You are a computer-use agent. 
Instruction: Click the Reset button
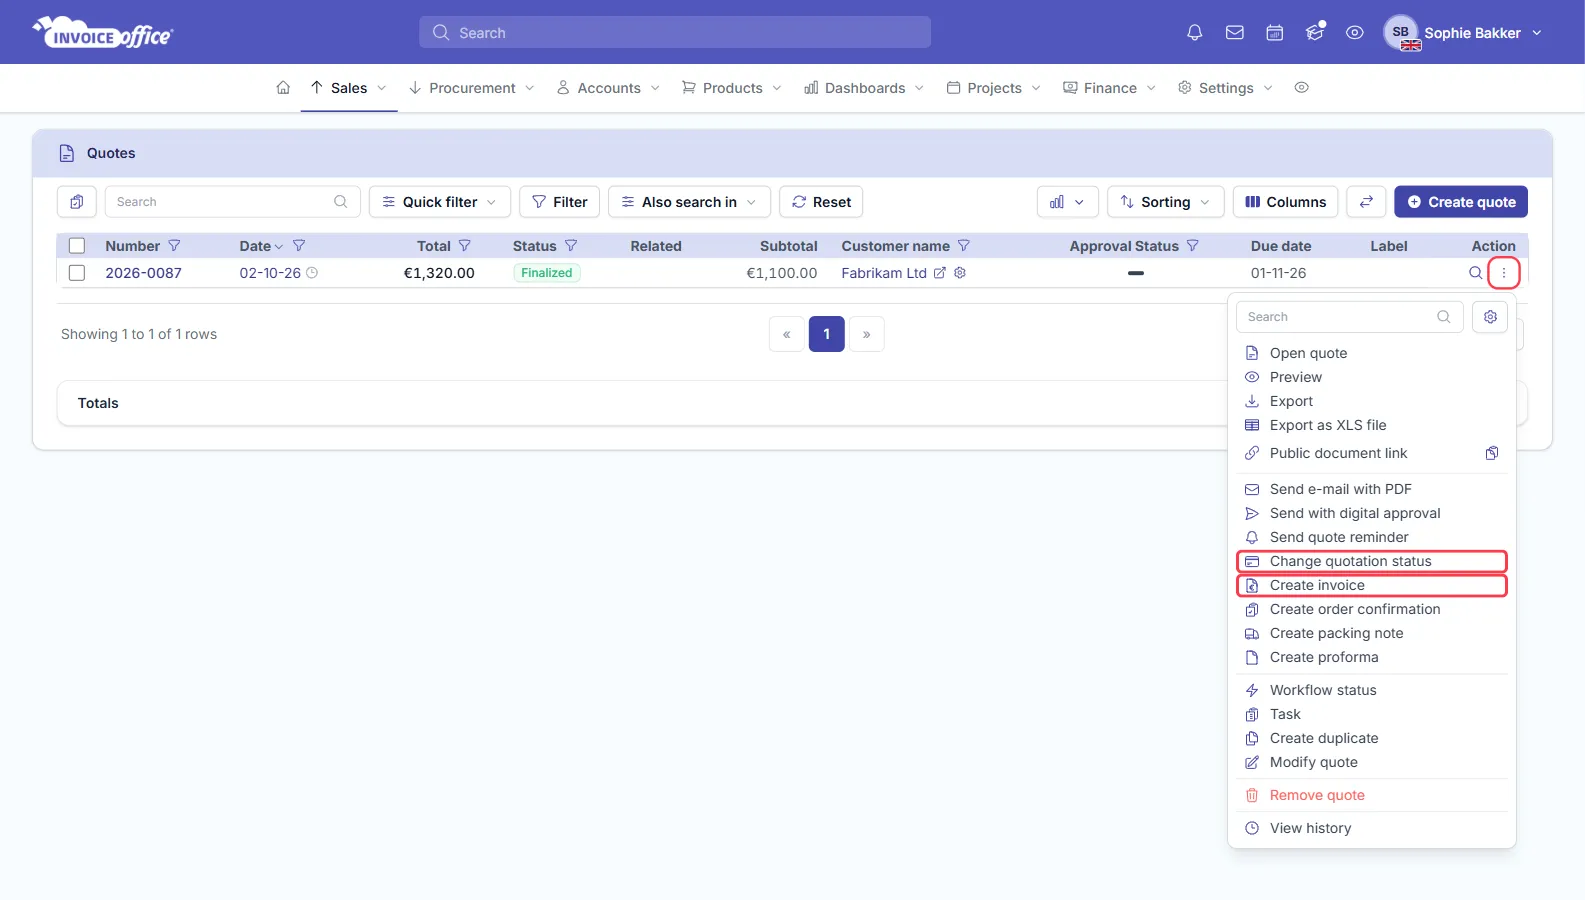coord(821,202)
